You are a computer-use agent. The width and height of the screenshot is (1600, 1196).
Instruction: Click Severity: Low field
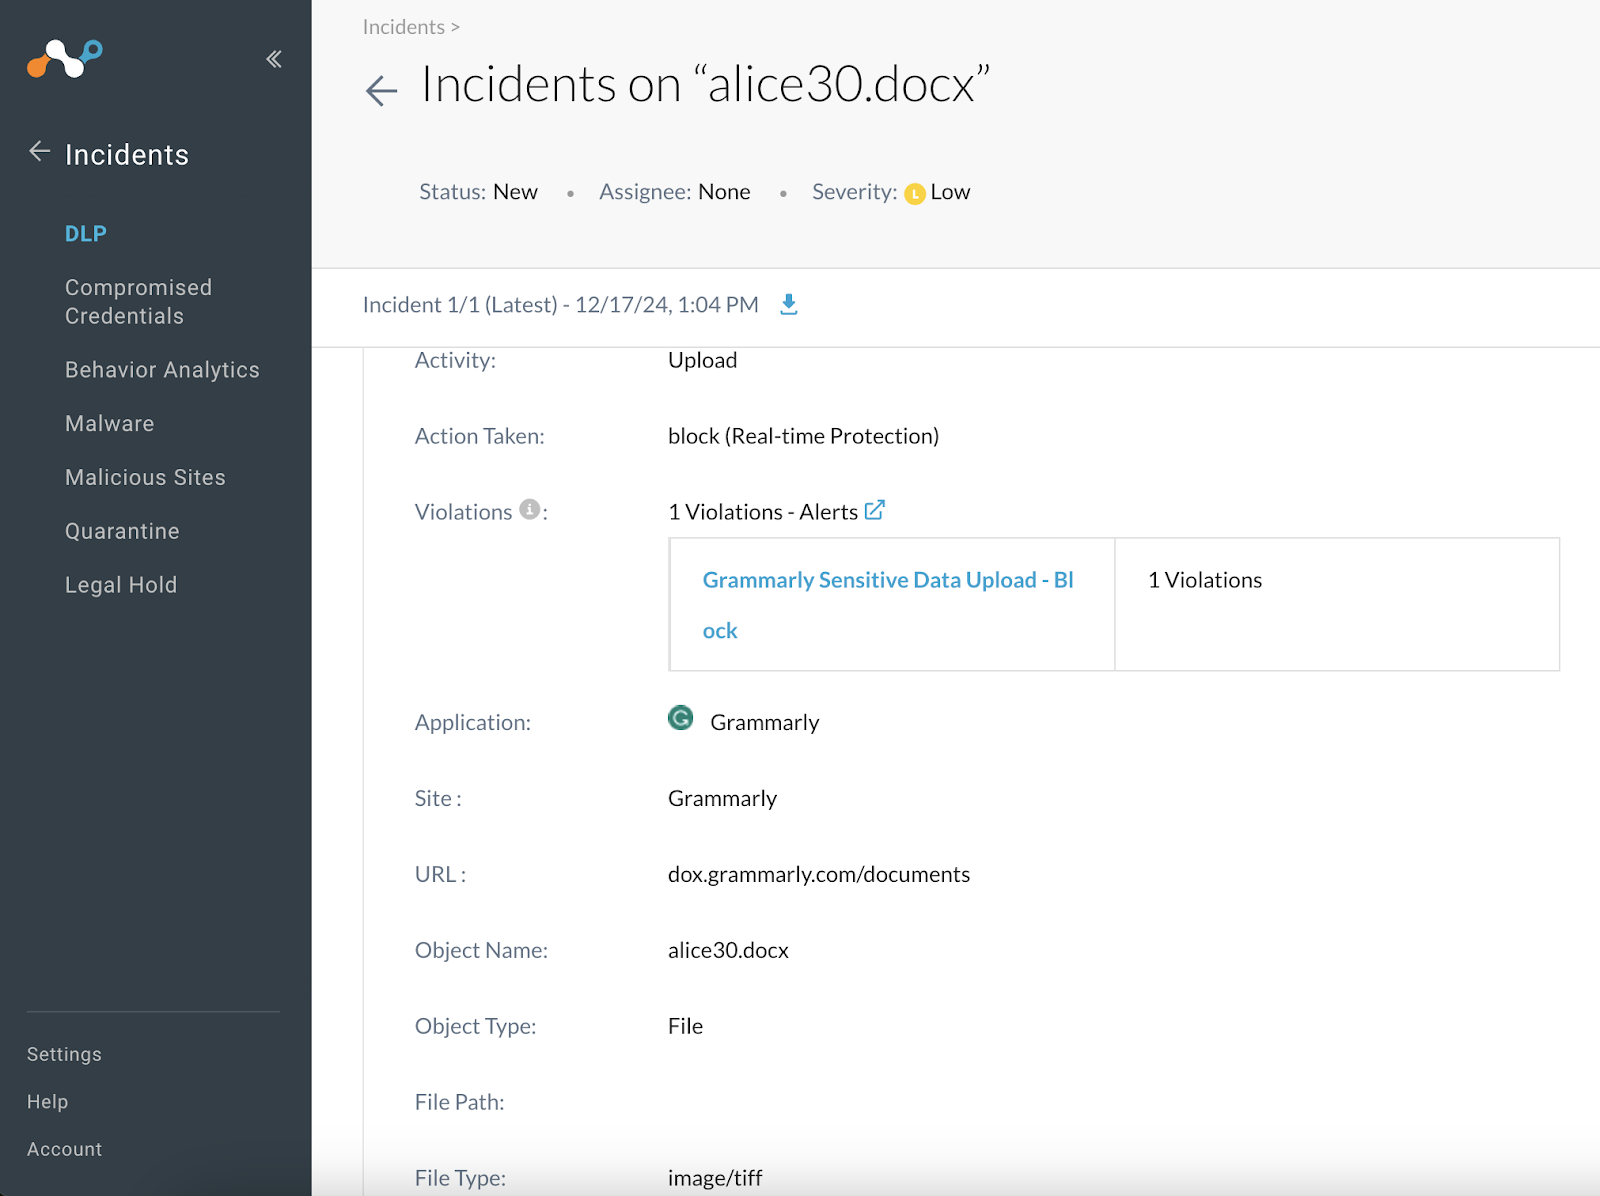891,192
